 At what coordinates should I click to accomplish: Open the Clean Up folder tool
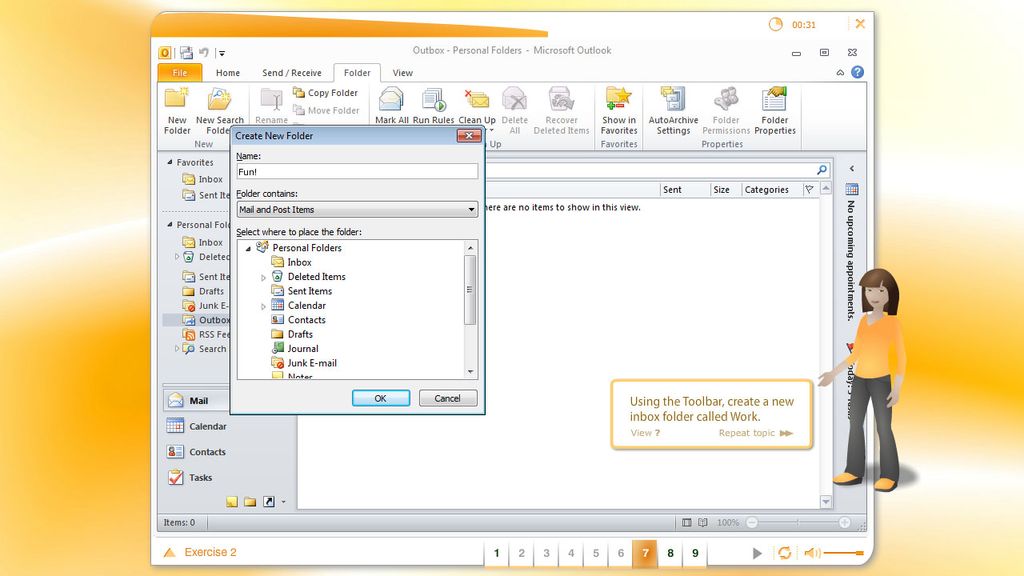pyautogui.click(x=477, y=106)
